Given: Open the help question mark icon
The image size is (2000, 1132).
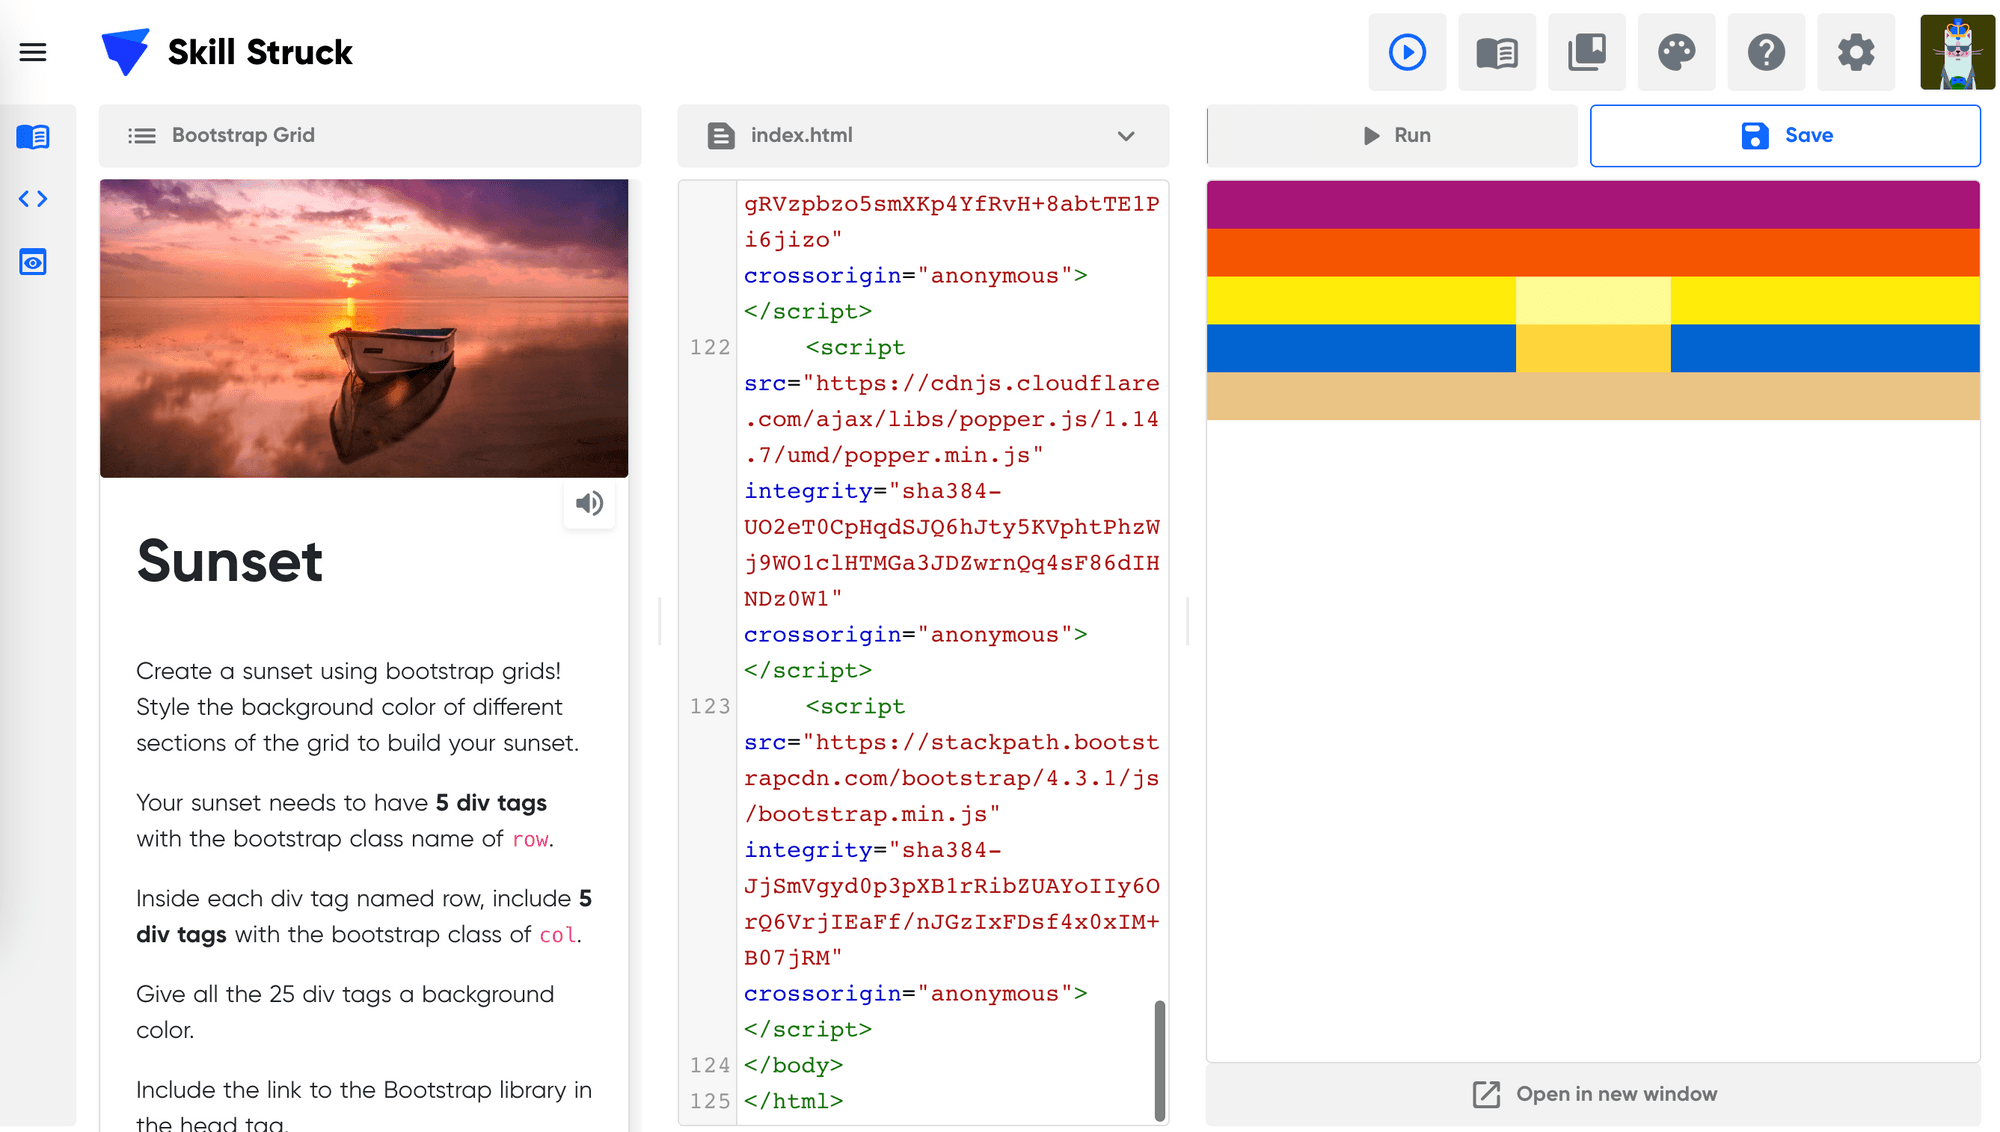Looking at the screenshot, I should [1766, 52].
